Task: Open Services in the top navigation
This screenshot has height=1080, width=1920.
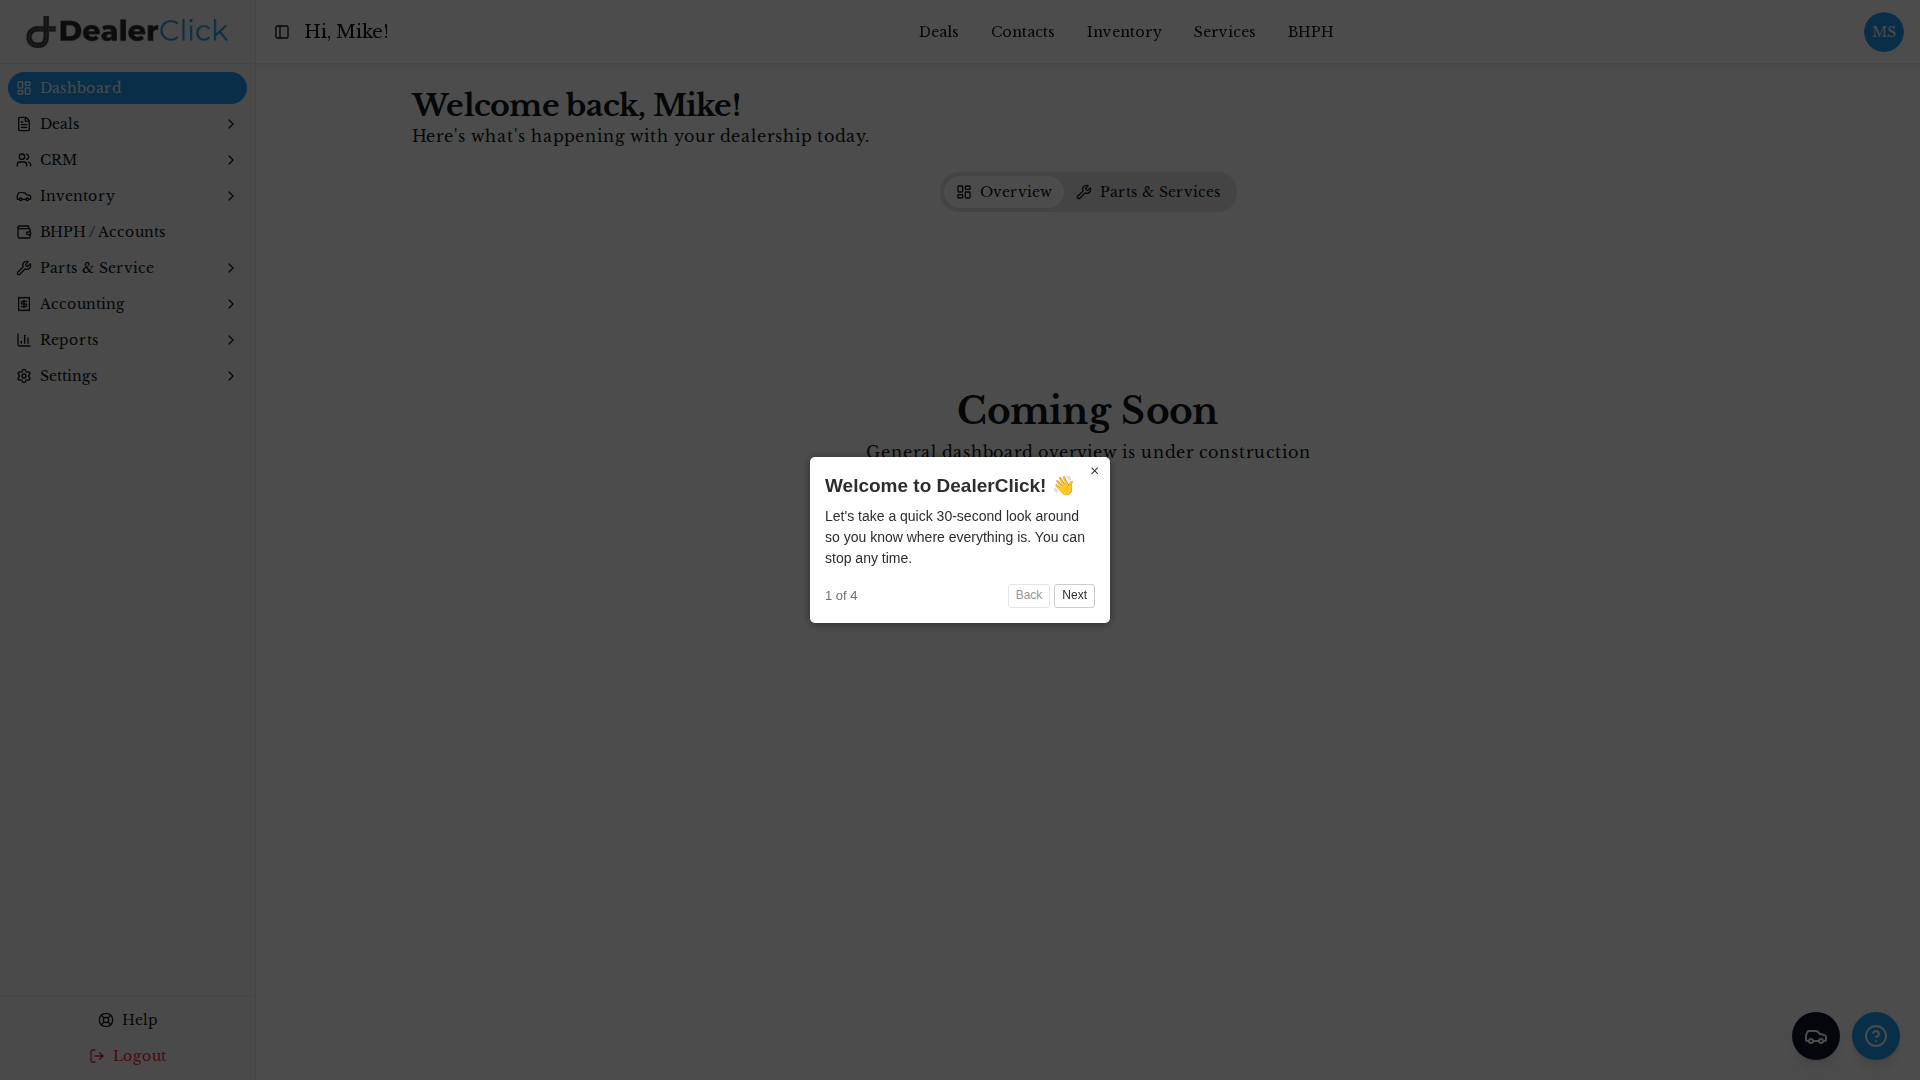Action: pos(1224,32)
